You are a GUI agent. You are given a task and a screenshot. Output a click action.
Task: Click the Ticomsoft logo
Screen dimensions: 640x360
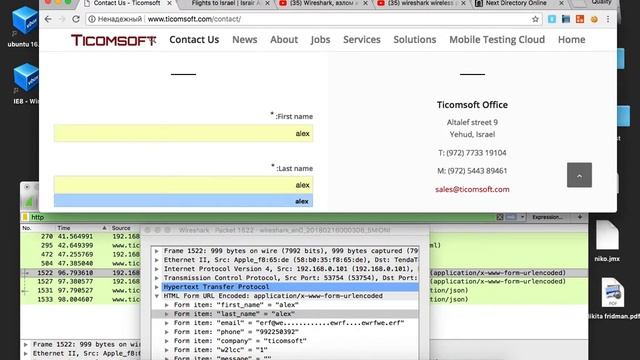(113, 40)
